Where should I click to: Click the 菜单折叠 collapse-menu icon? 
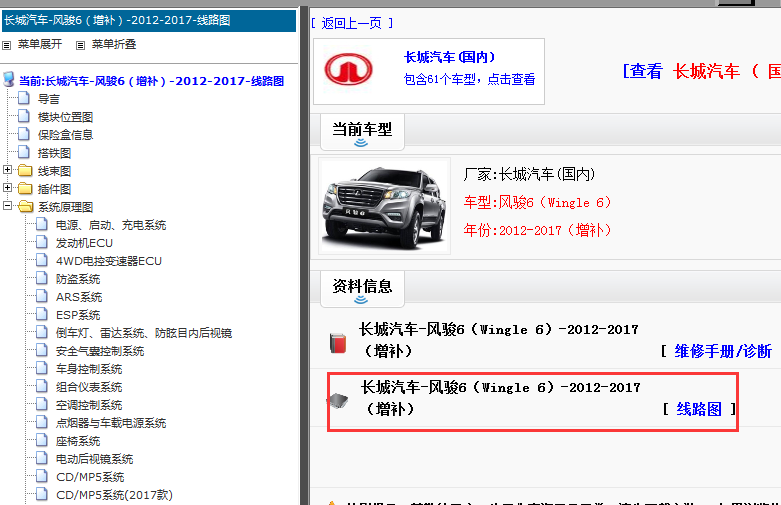[x=80, y=45]
